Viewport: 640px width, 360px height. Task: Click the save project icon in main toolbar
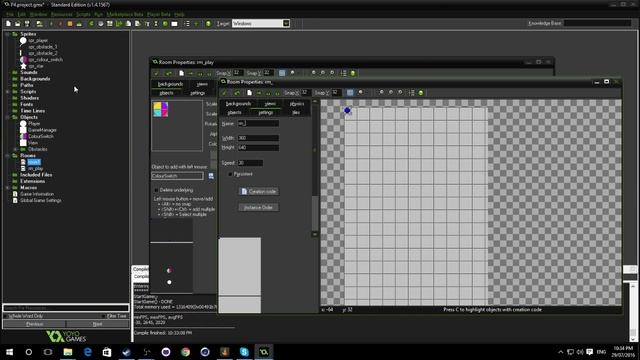(x=27, y=24)
